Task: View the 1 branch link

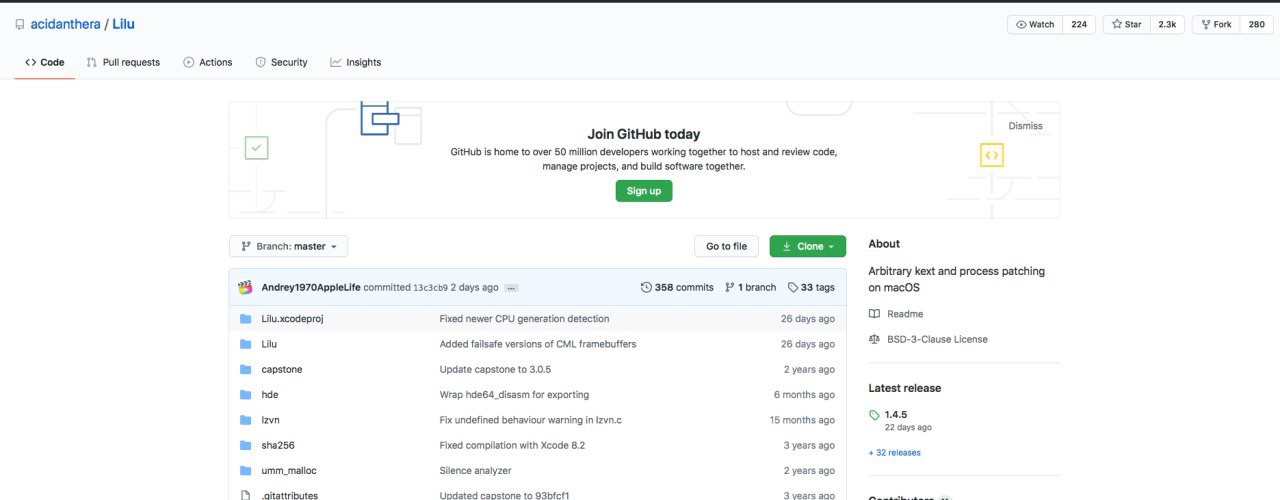Action: coord(750,287)
